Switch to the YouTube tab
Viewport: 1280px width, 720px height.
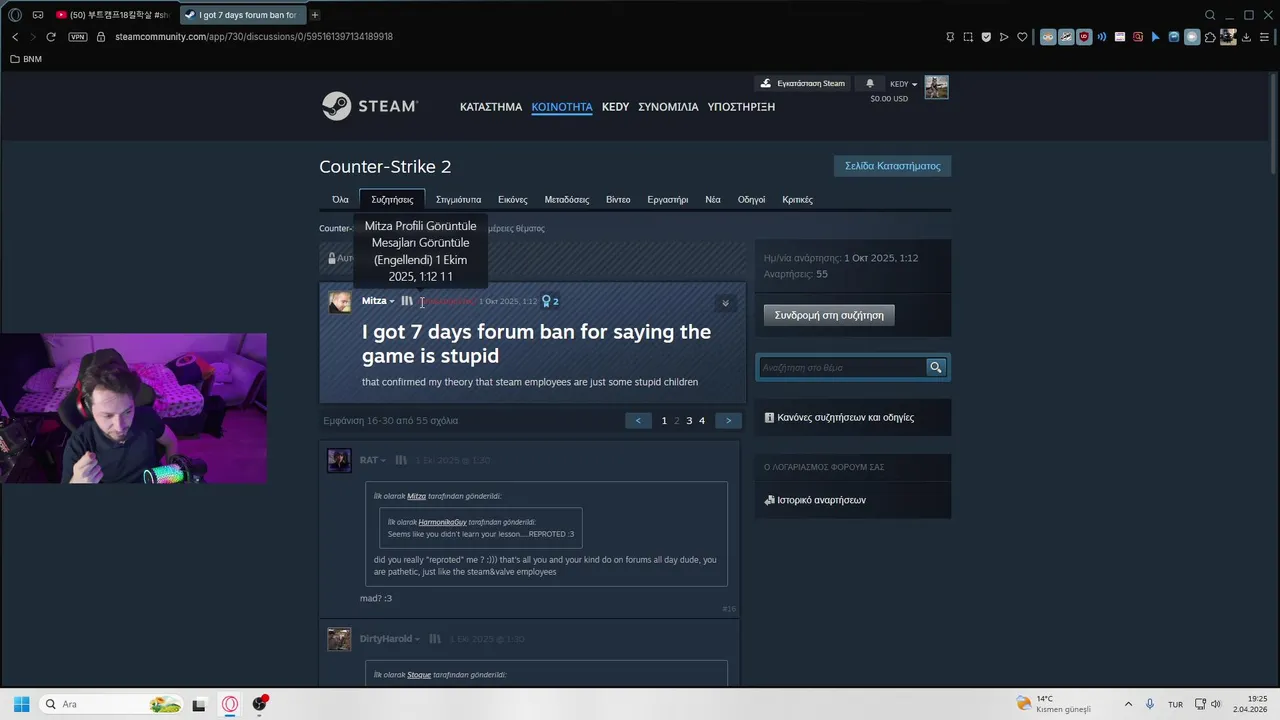coord(112,15)
